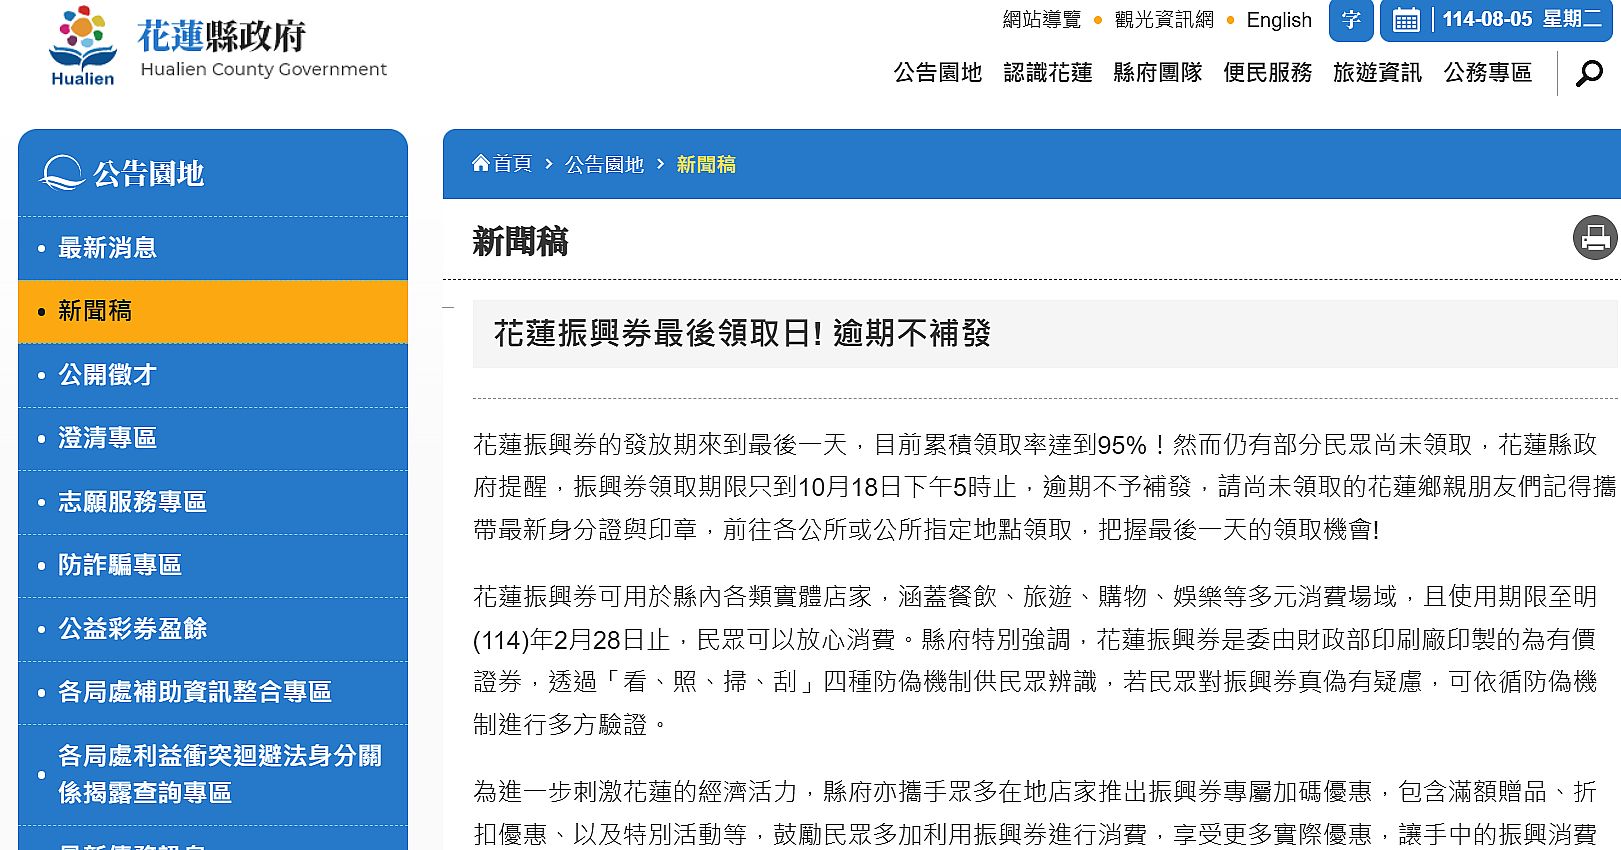The width and height of the screenshot is (1621, 850).
Task: Expand the 便民服務 navigation menu
Action: 1267,73
